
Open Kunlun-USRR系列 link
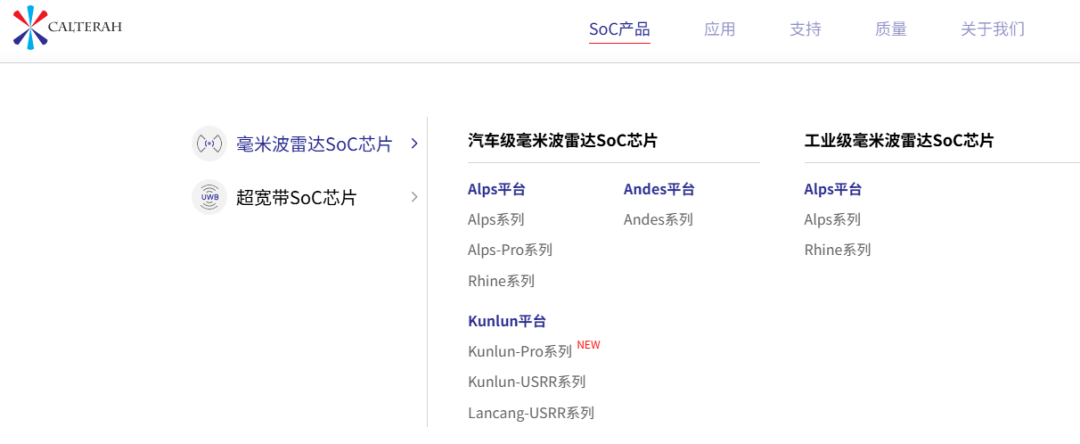point(527,381)
